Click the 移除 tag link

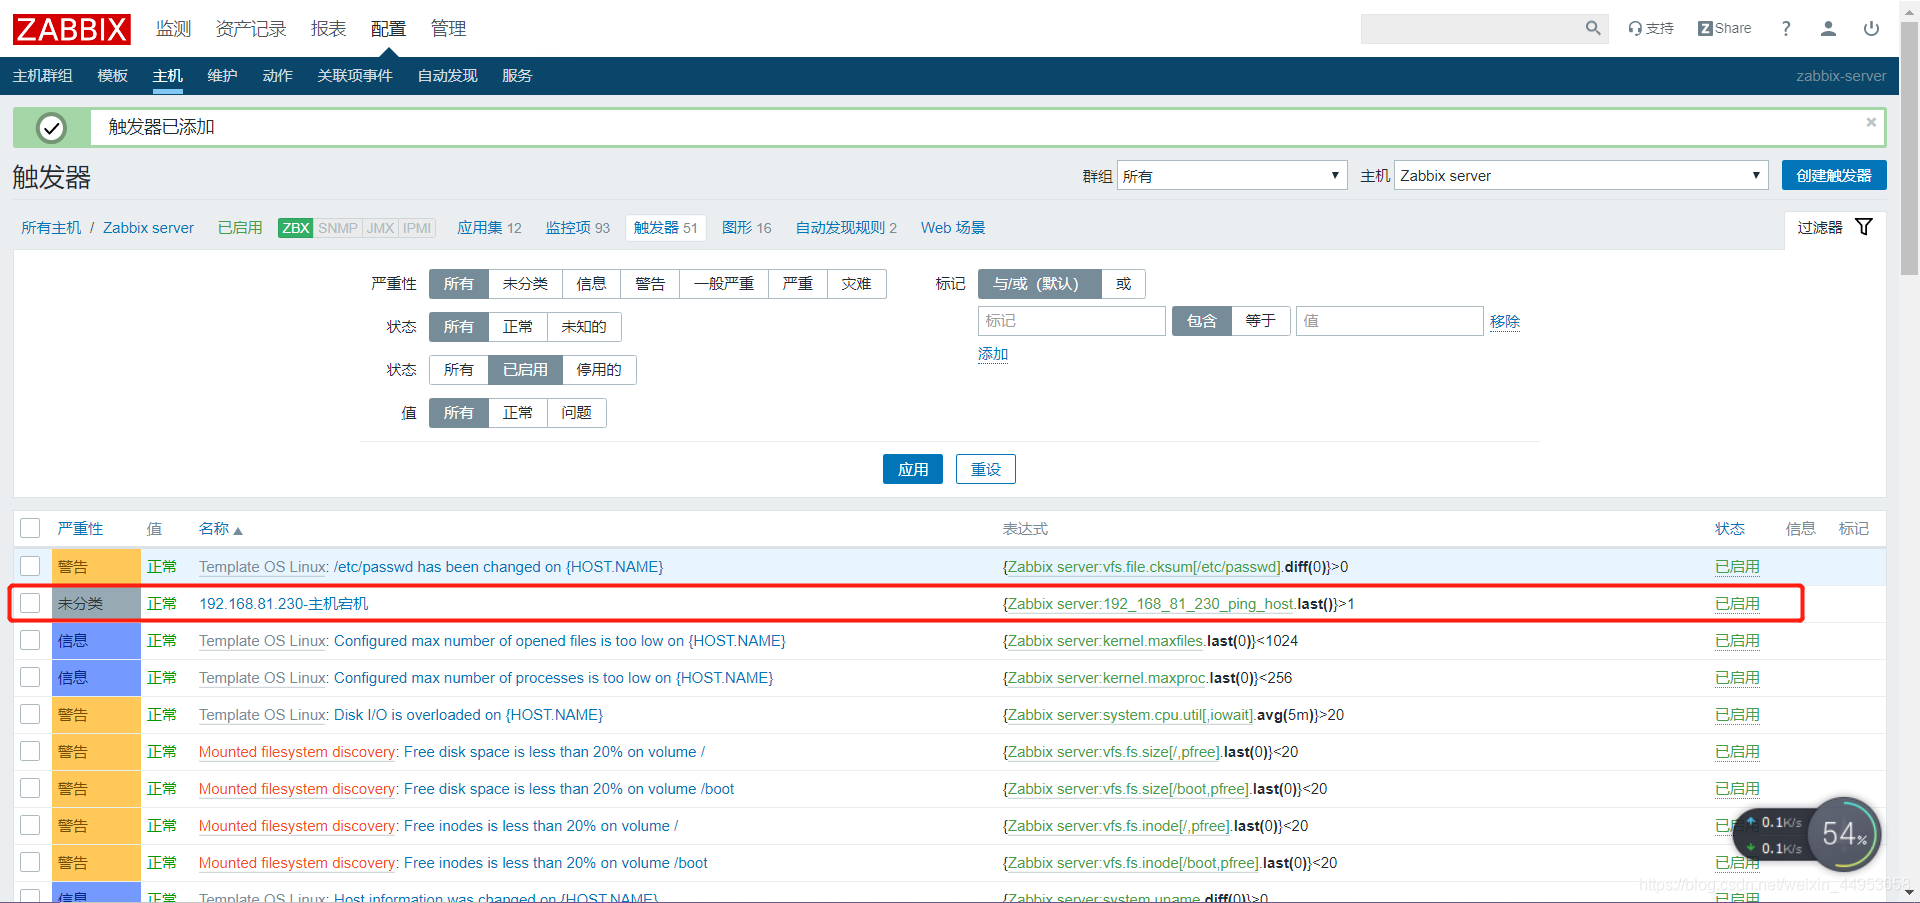[1505, 321]
